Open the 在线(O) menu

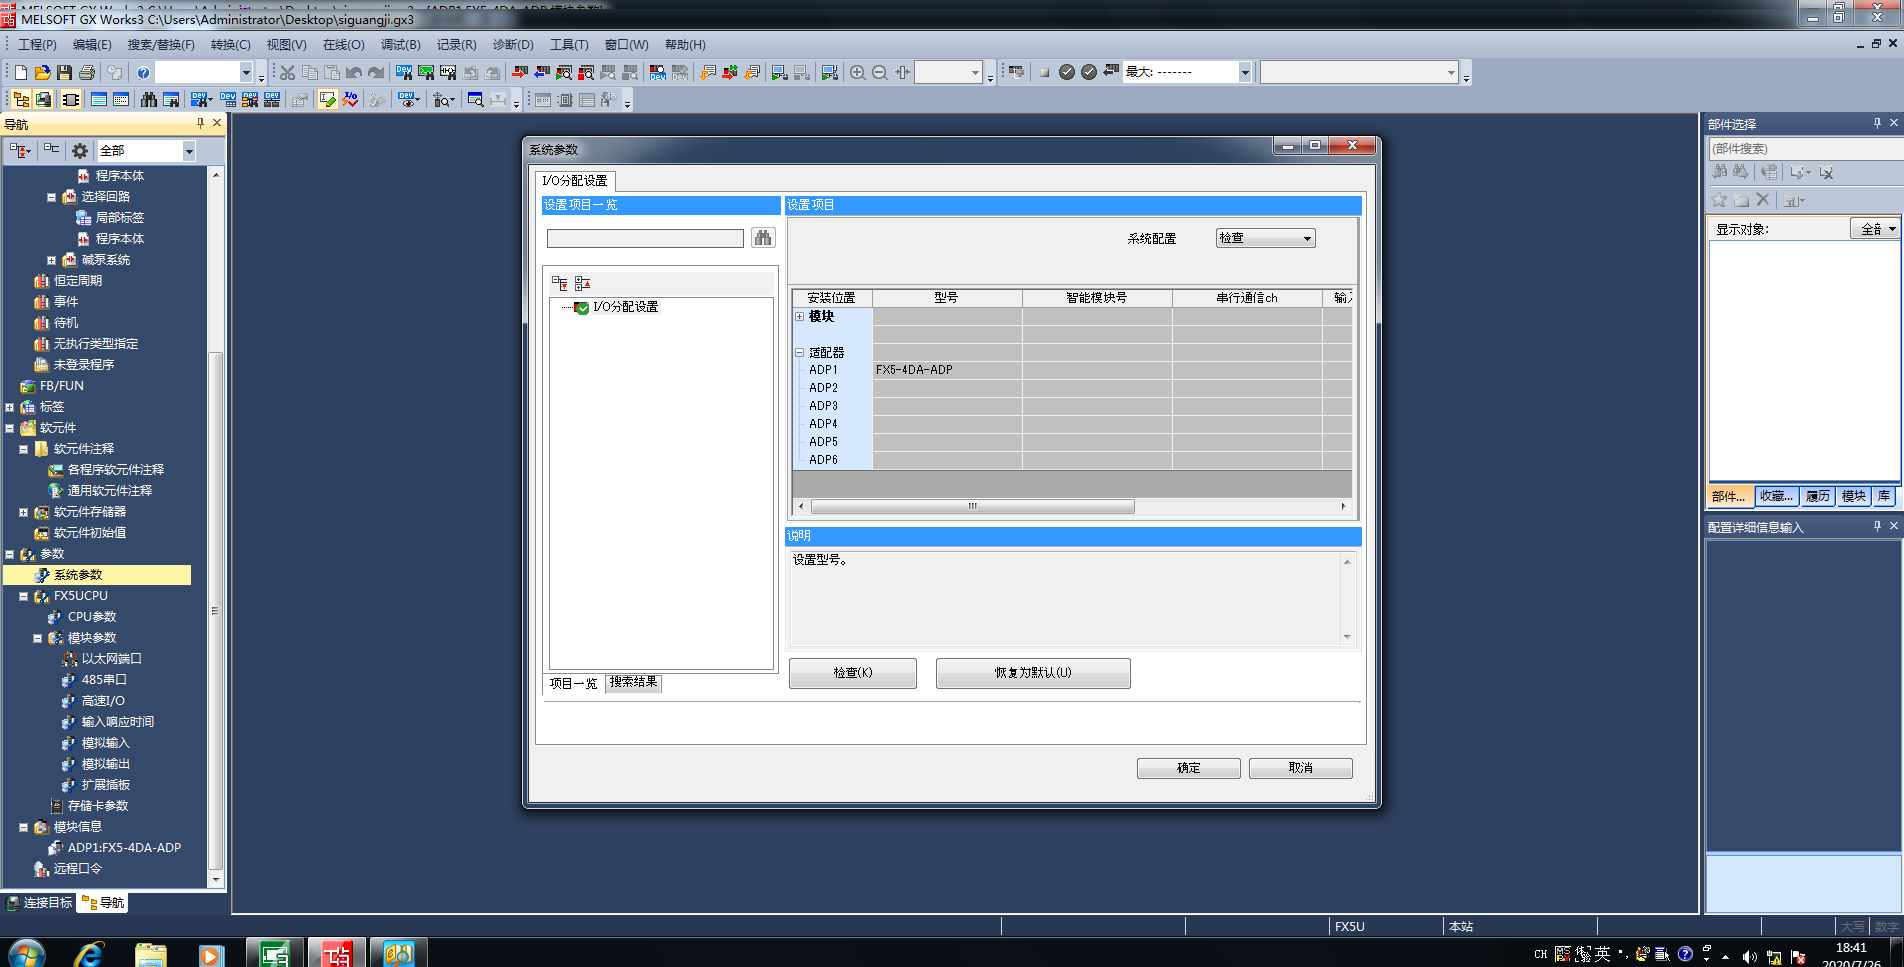(343, 45)
